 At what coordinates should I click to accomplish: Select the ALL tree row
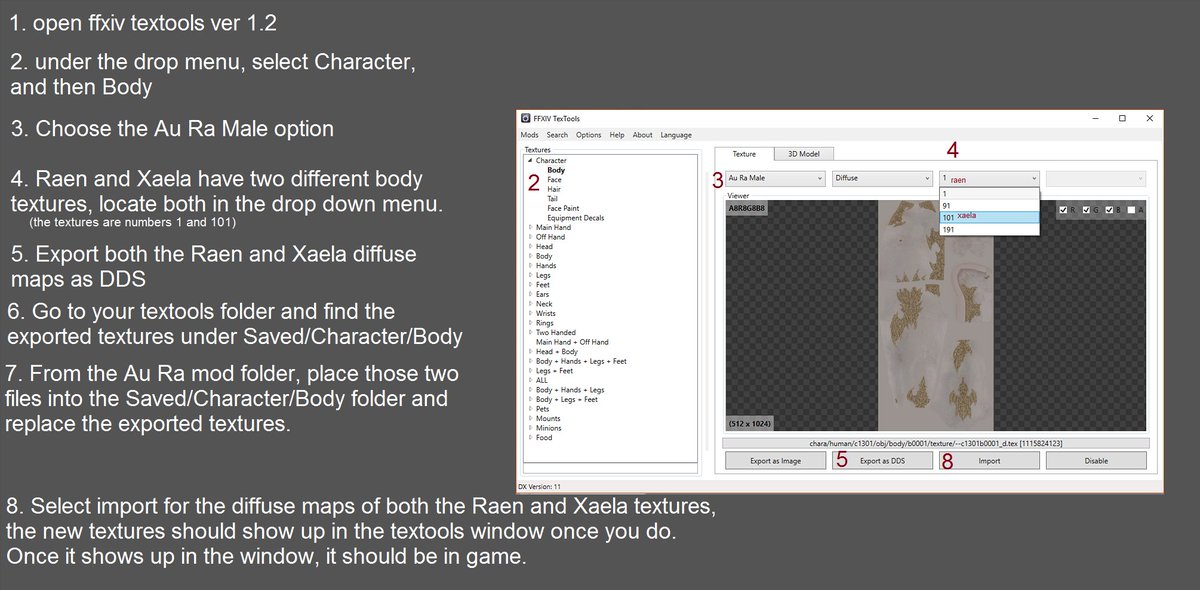click(x=542, y=380)
